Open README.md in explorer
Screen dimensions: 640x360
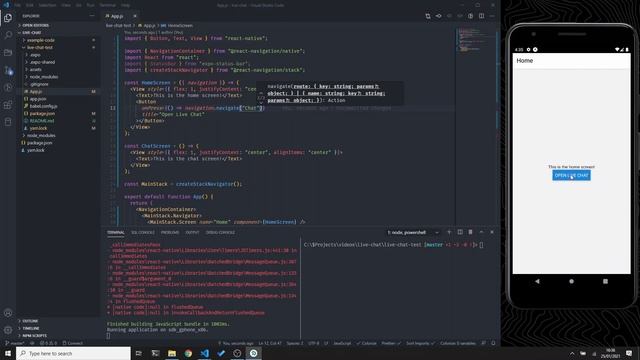(57, 121)
